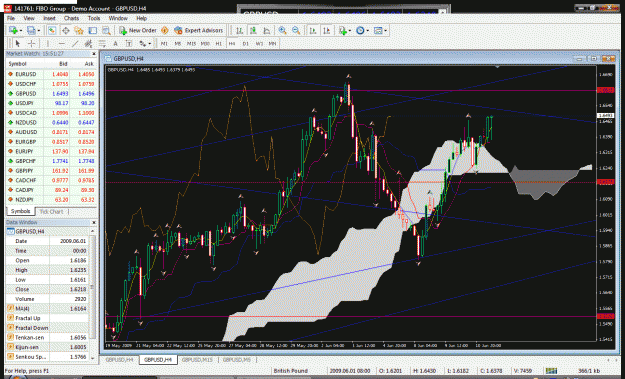Open the Help menu

coord(142,18)
